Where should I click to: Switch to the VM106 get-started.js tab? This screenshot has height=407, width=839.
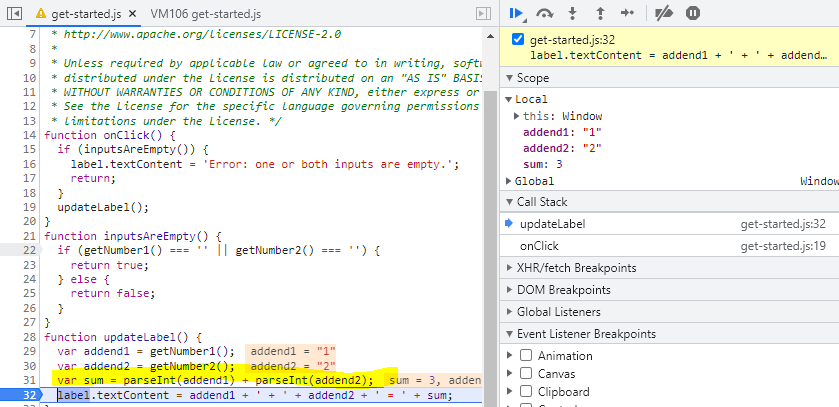[x=206, y=14]
